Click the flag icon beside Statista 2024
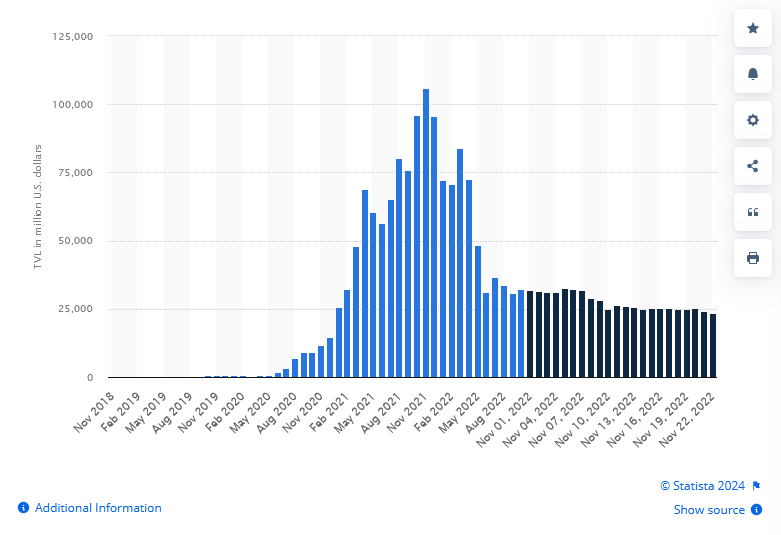Screen dimensions: 781x535 (x=756, y=486)
